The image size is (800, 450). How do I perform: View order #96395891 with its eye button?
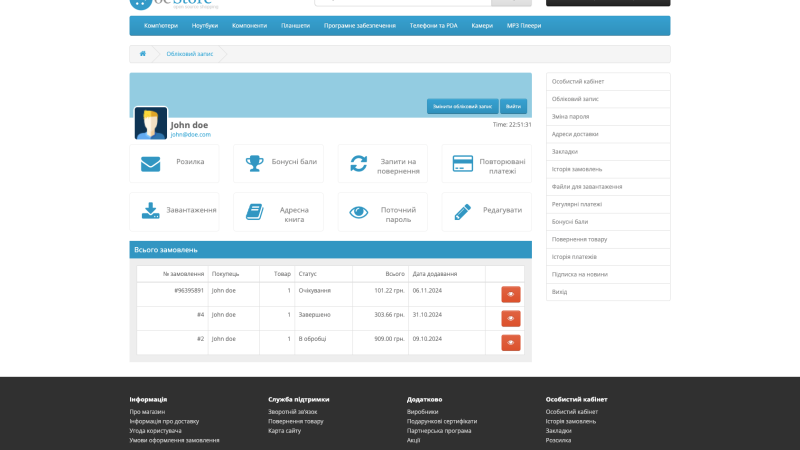pos(511,294)
